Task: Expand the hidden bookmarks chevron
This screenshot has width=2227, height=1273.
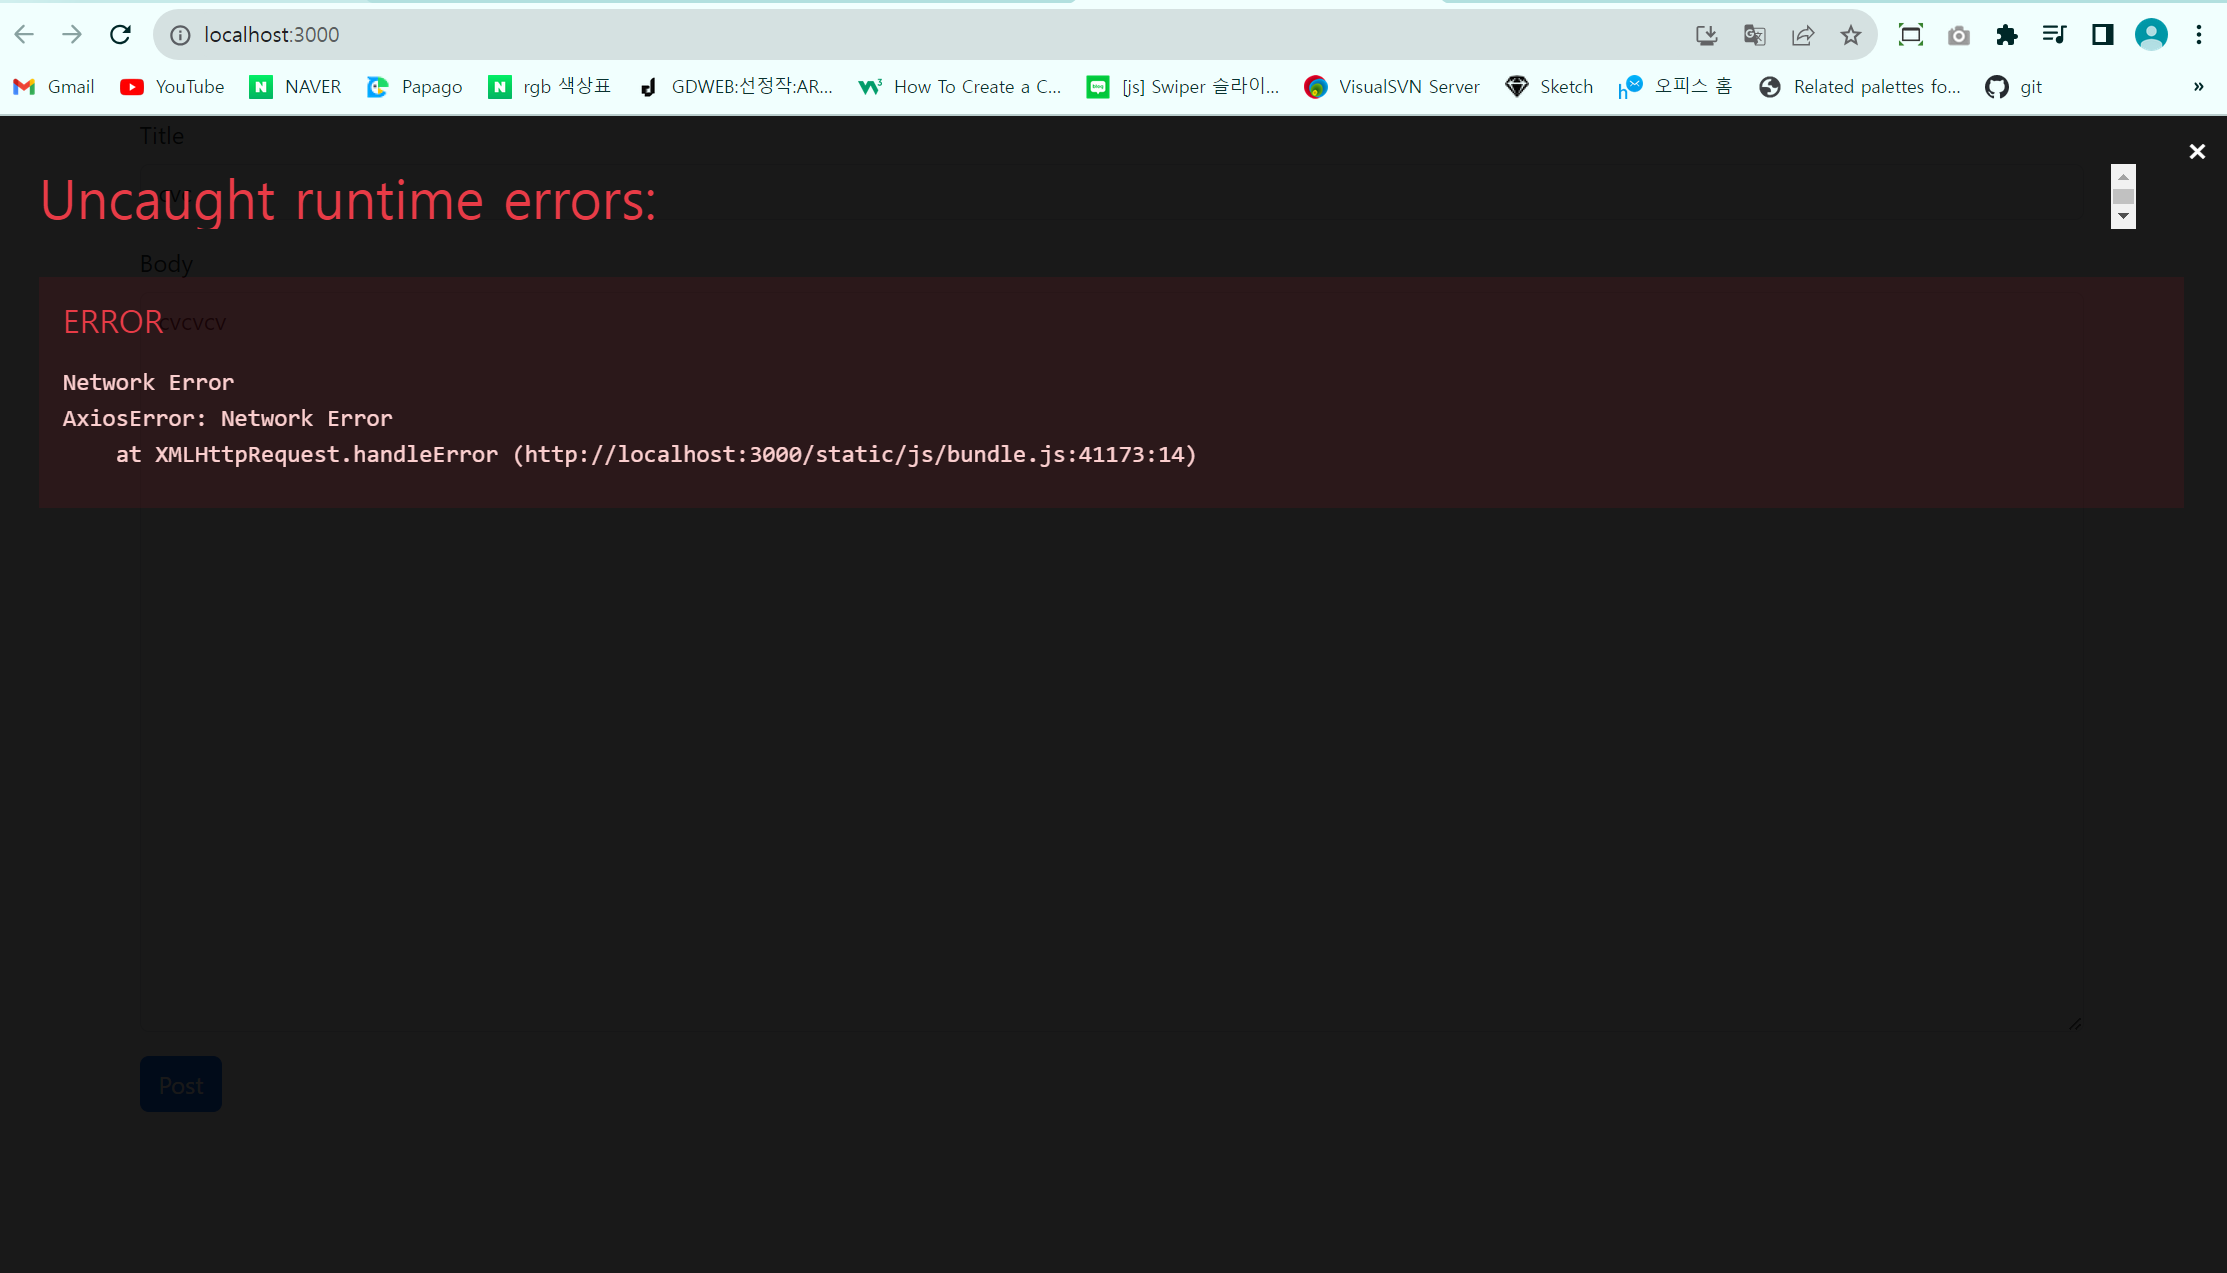Action: pos(2198,87)
